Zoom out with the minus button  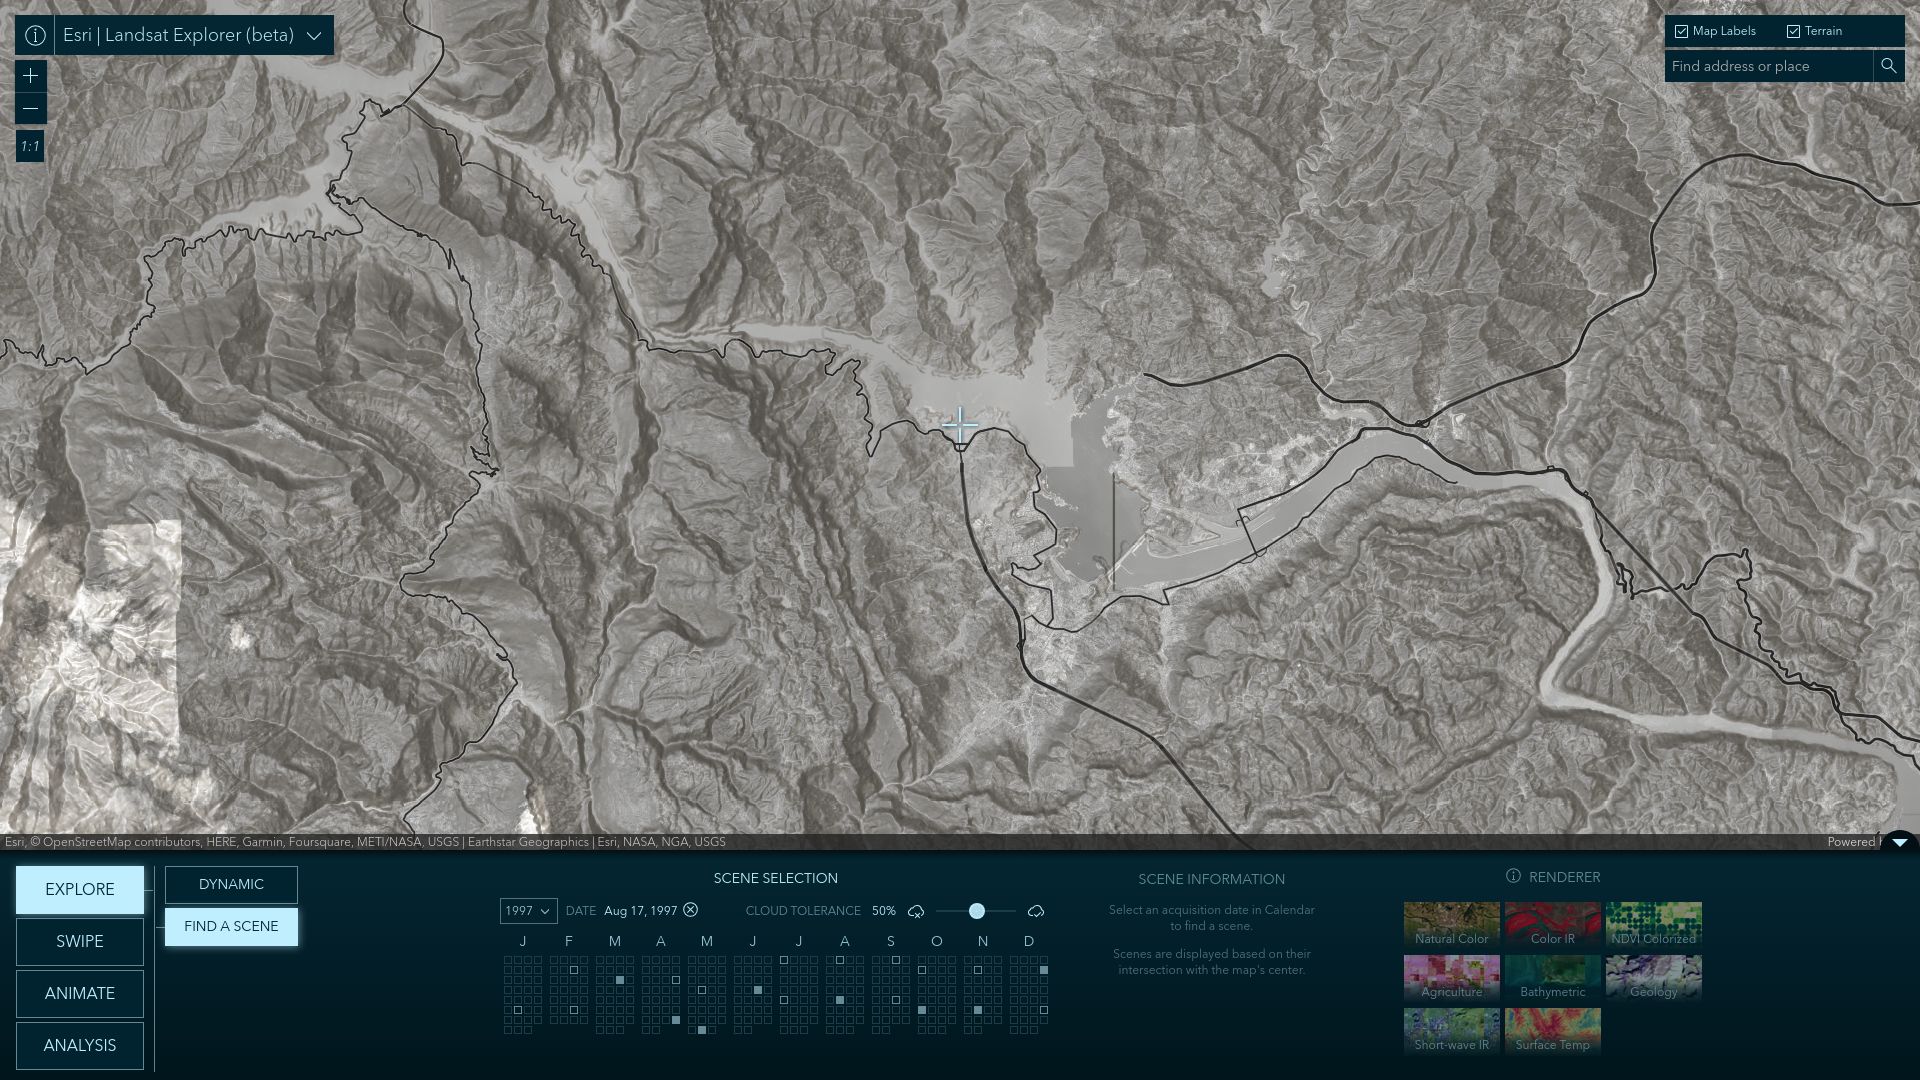tap(31, 108)
